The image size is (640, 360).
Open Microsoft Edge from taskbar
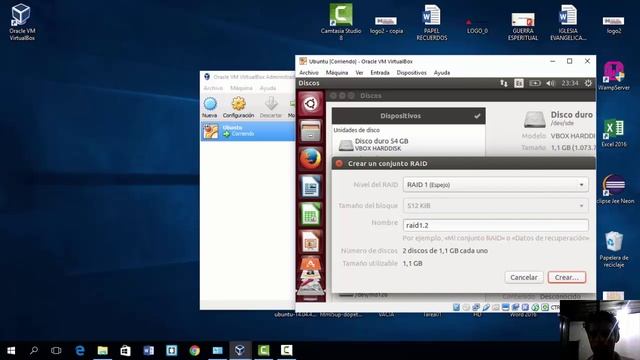(x=80, y=350)
